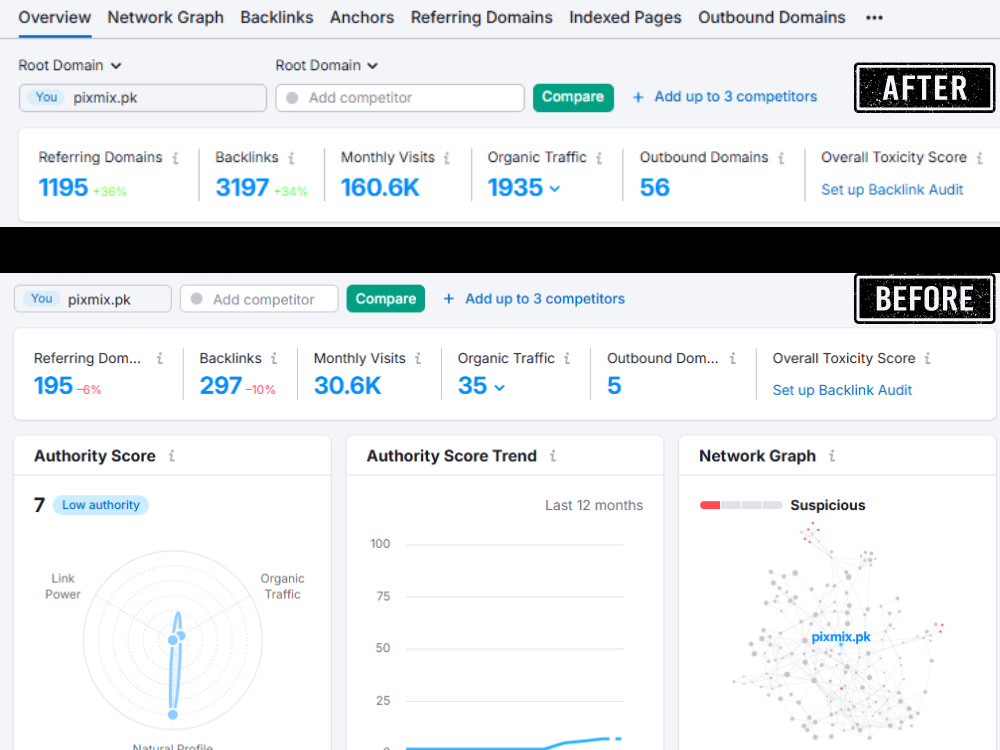This screenshot has height=750, width=1000.
Task: Click Outbound Domains value 56
Action: click(654, 188)
